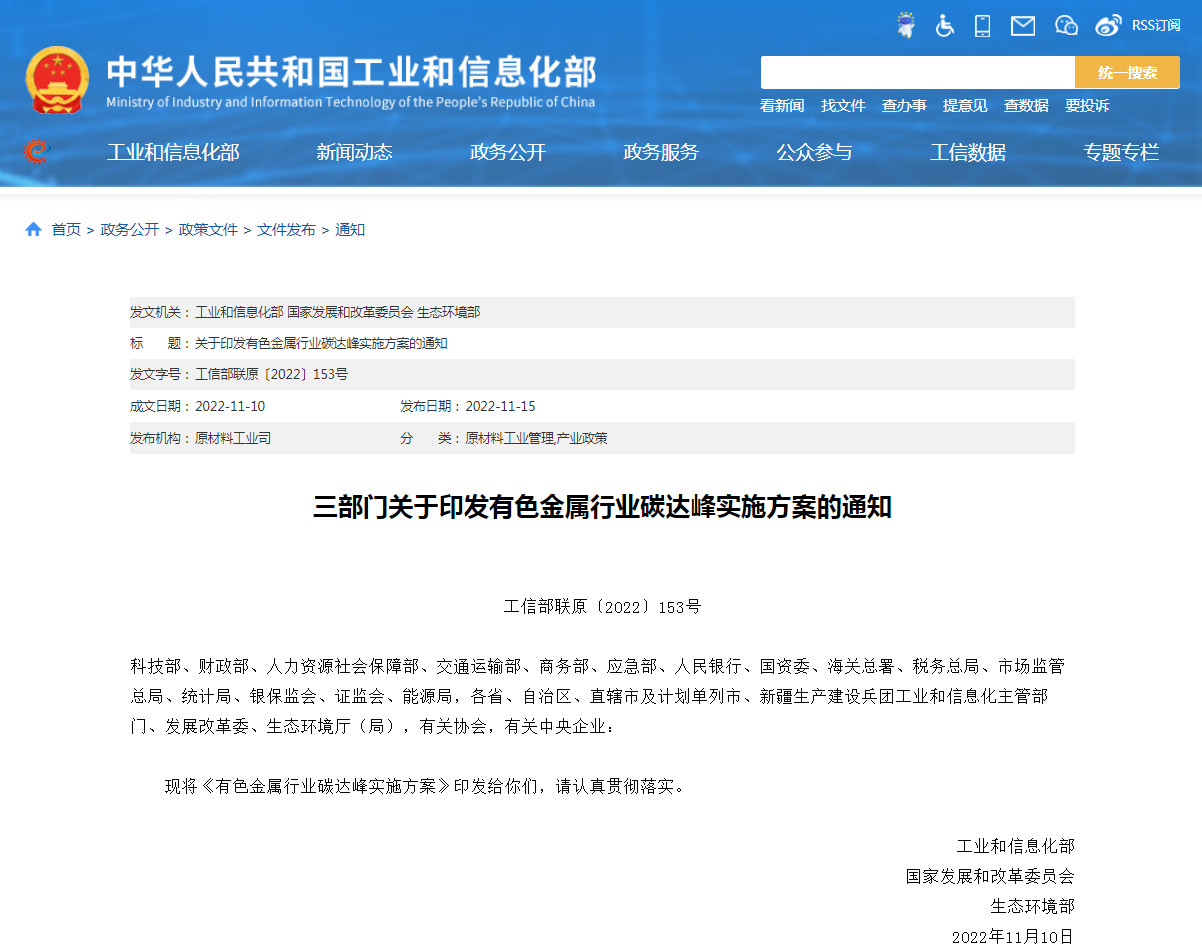Select the 政务服务 navigation item

661,152
